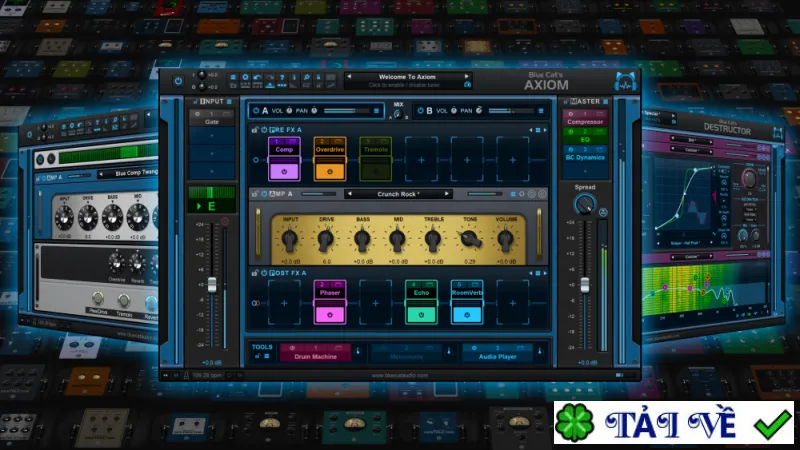Click to enable/disable tuner text
The height and width of the screenshot is (450, 800).
pyautogui.click(x=404, y=85)
